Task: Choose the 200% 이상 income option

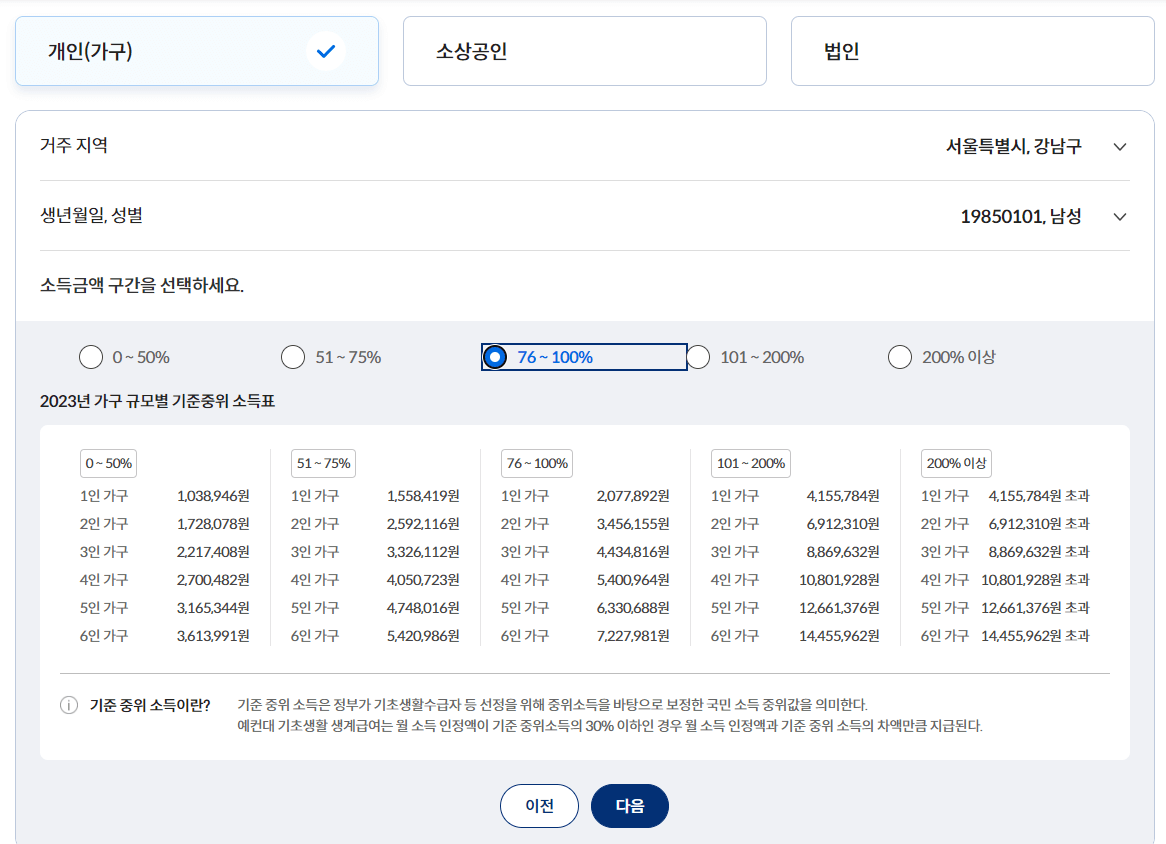Action: [899, 356]
